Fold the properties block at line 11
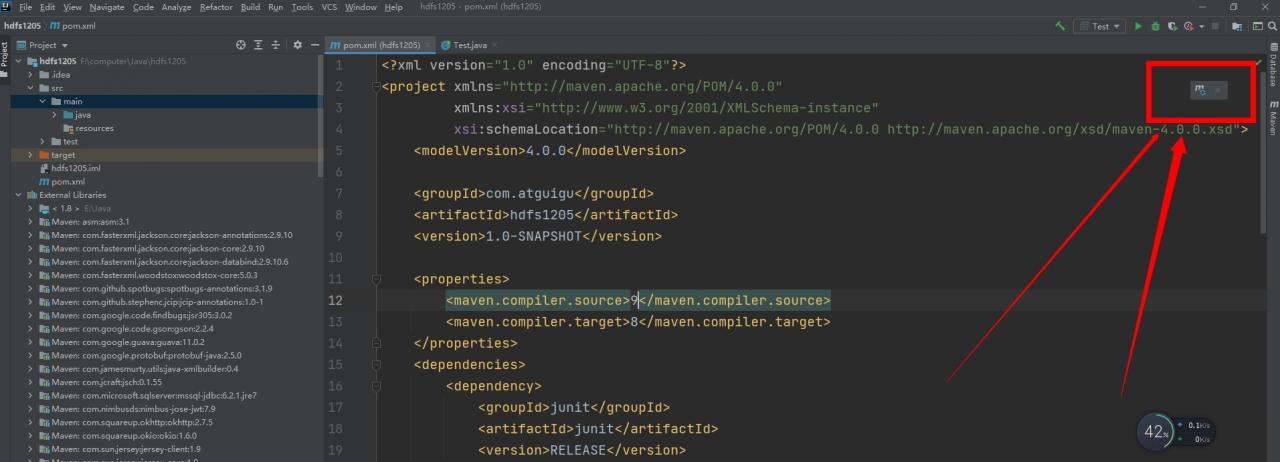 coord(376,279)
